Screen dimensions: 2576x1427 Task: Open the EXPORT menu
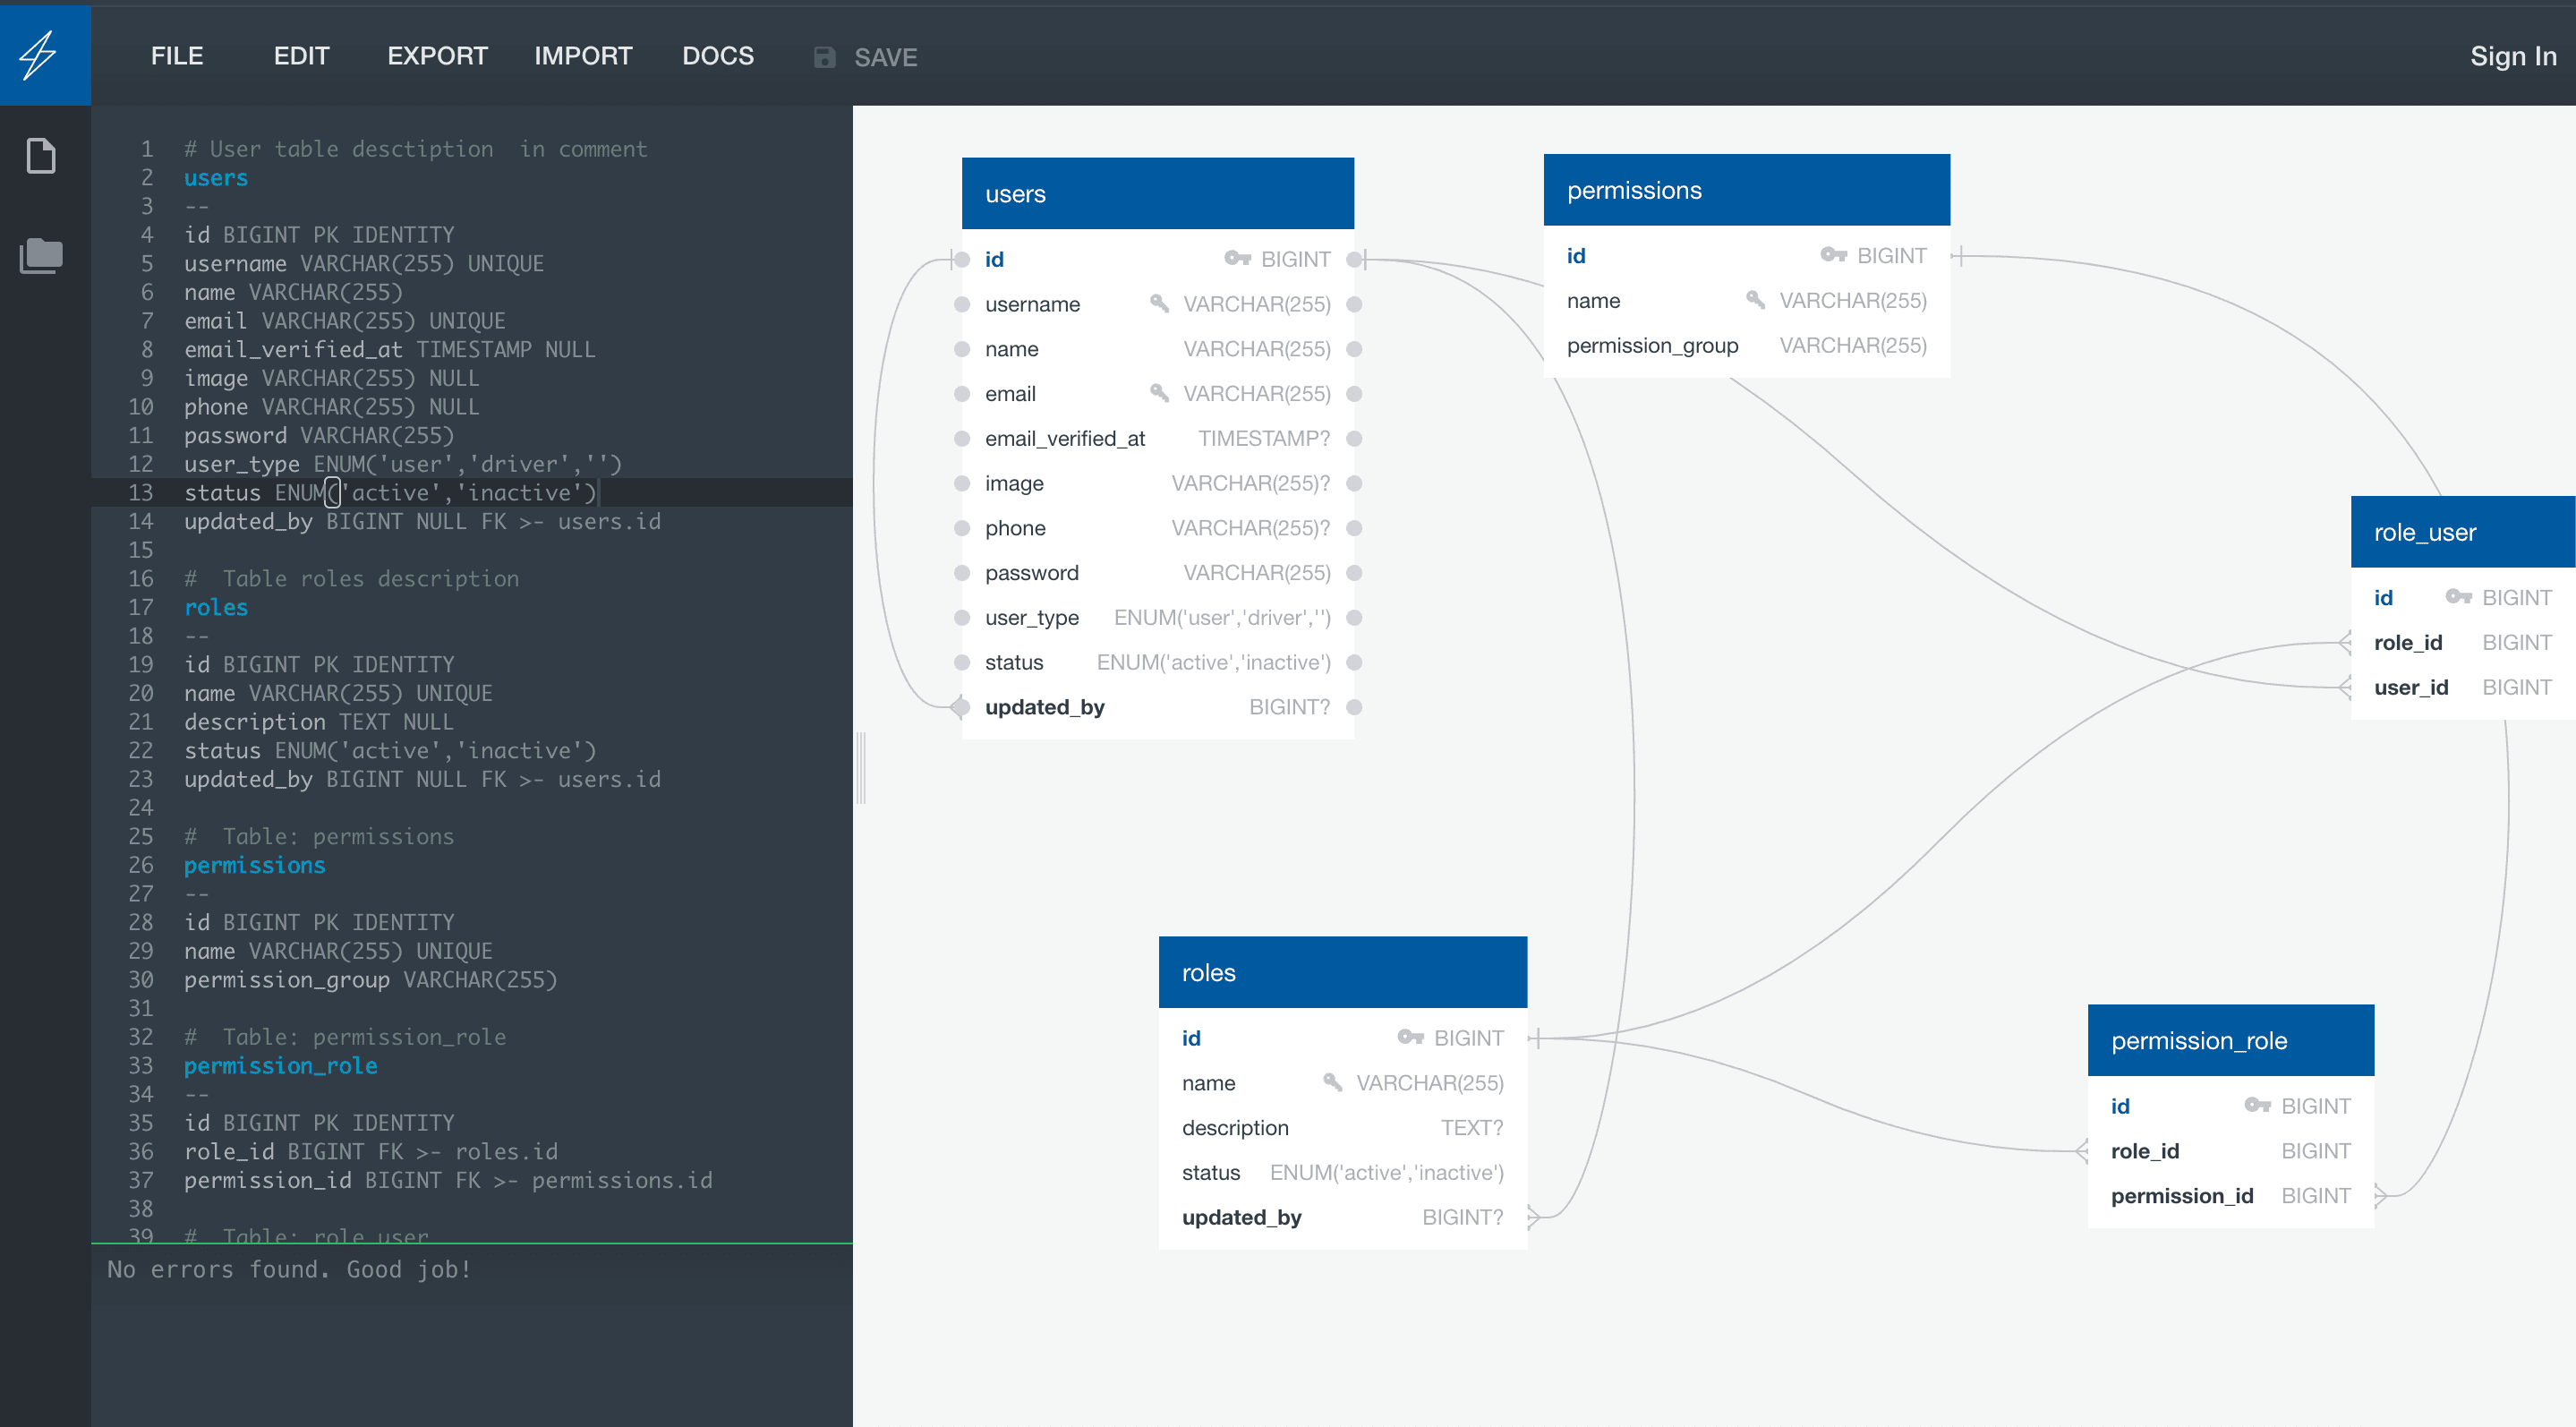click(437, 56)
